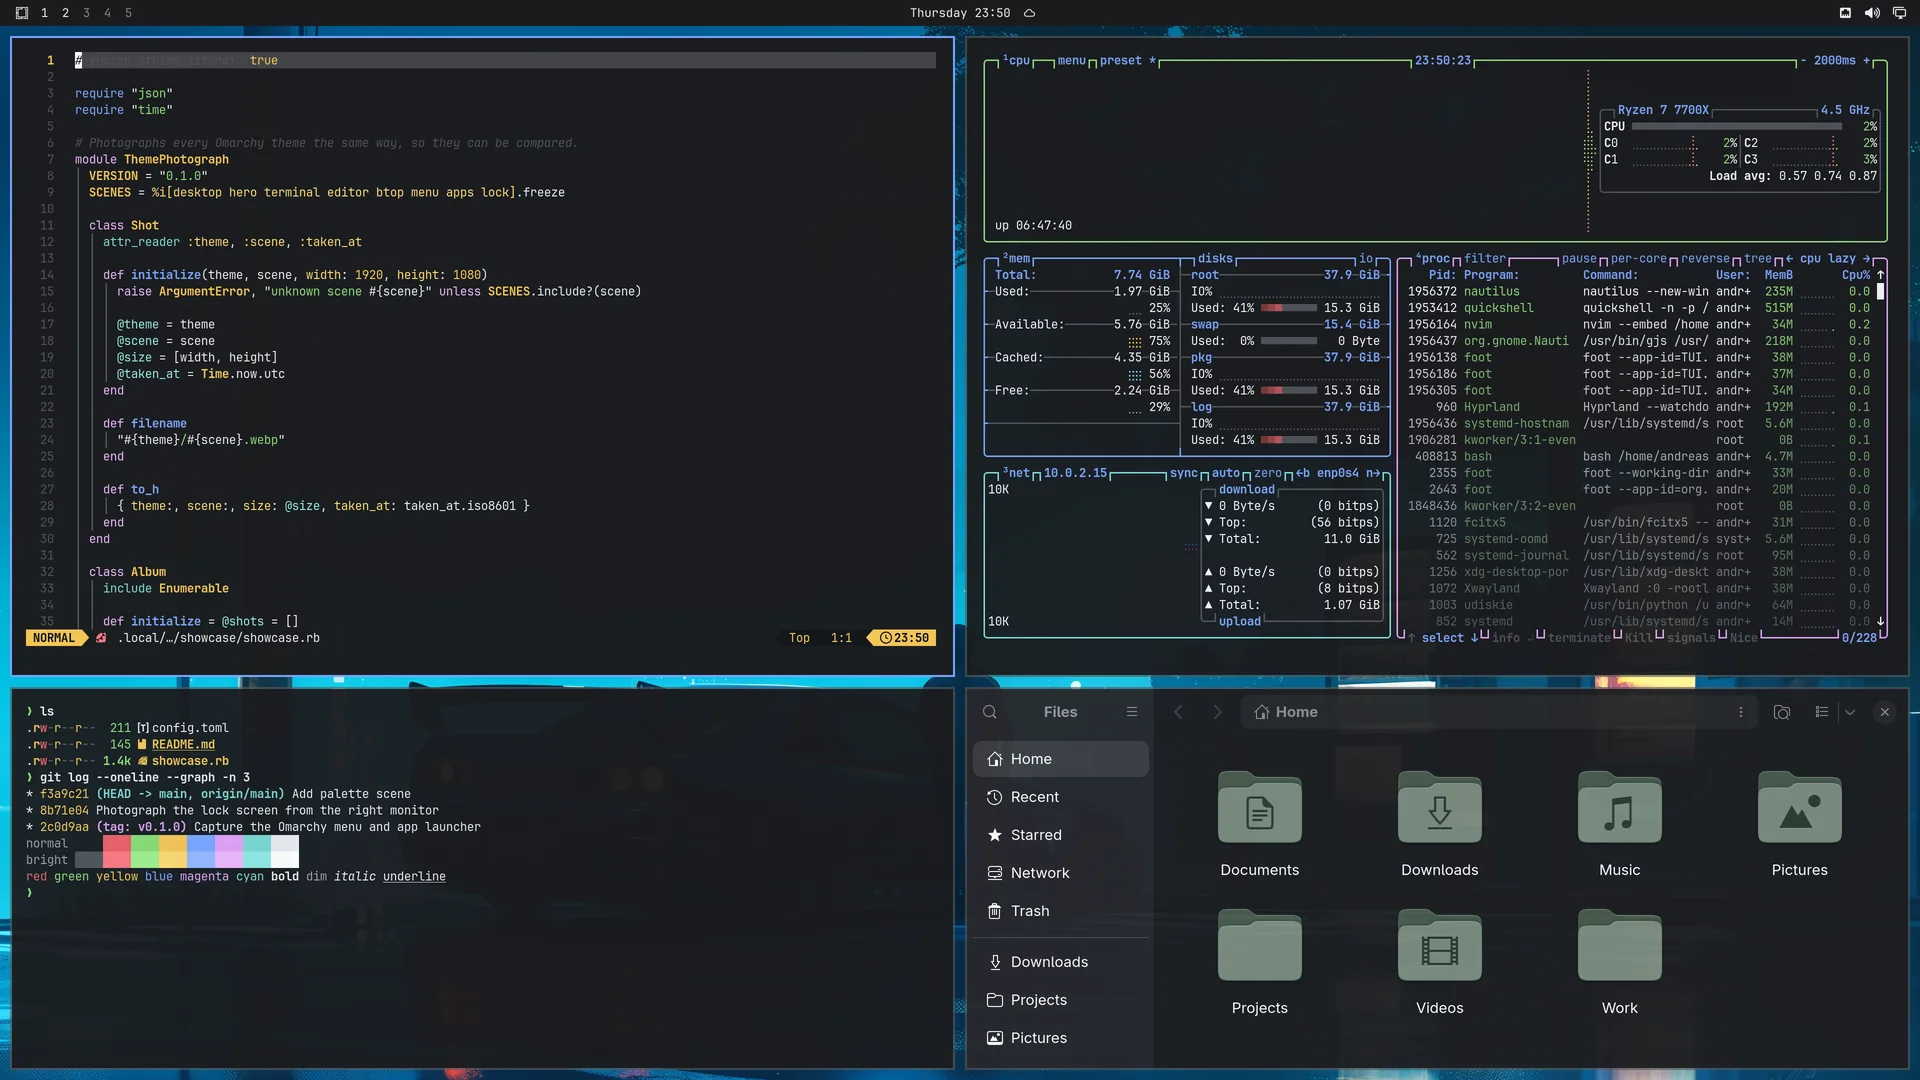Open Projects bookmark in the Files sidebar
This screenshot has width=1920, height=1080.
pos(1061,1000)
